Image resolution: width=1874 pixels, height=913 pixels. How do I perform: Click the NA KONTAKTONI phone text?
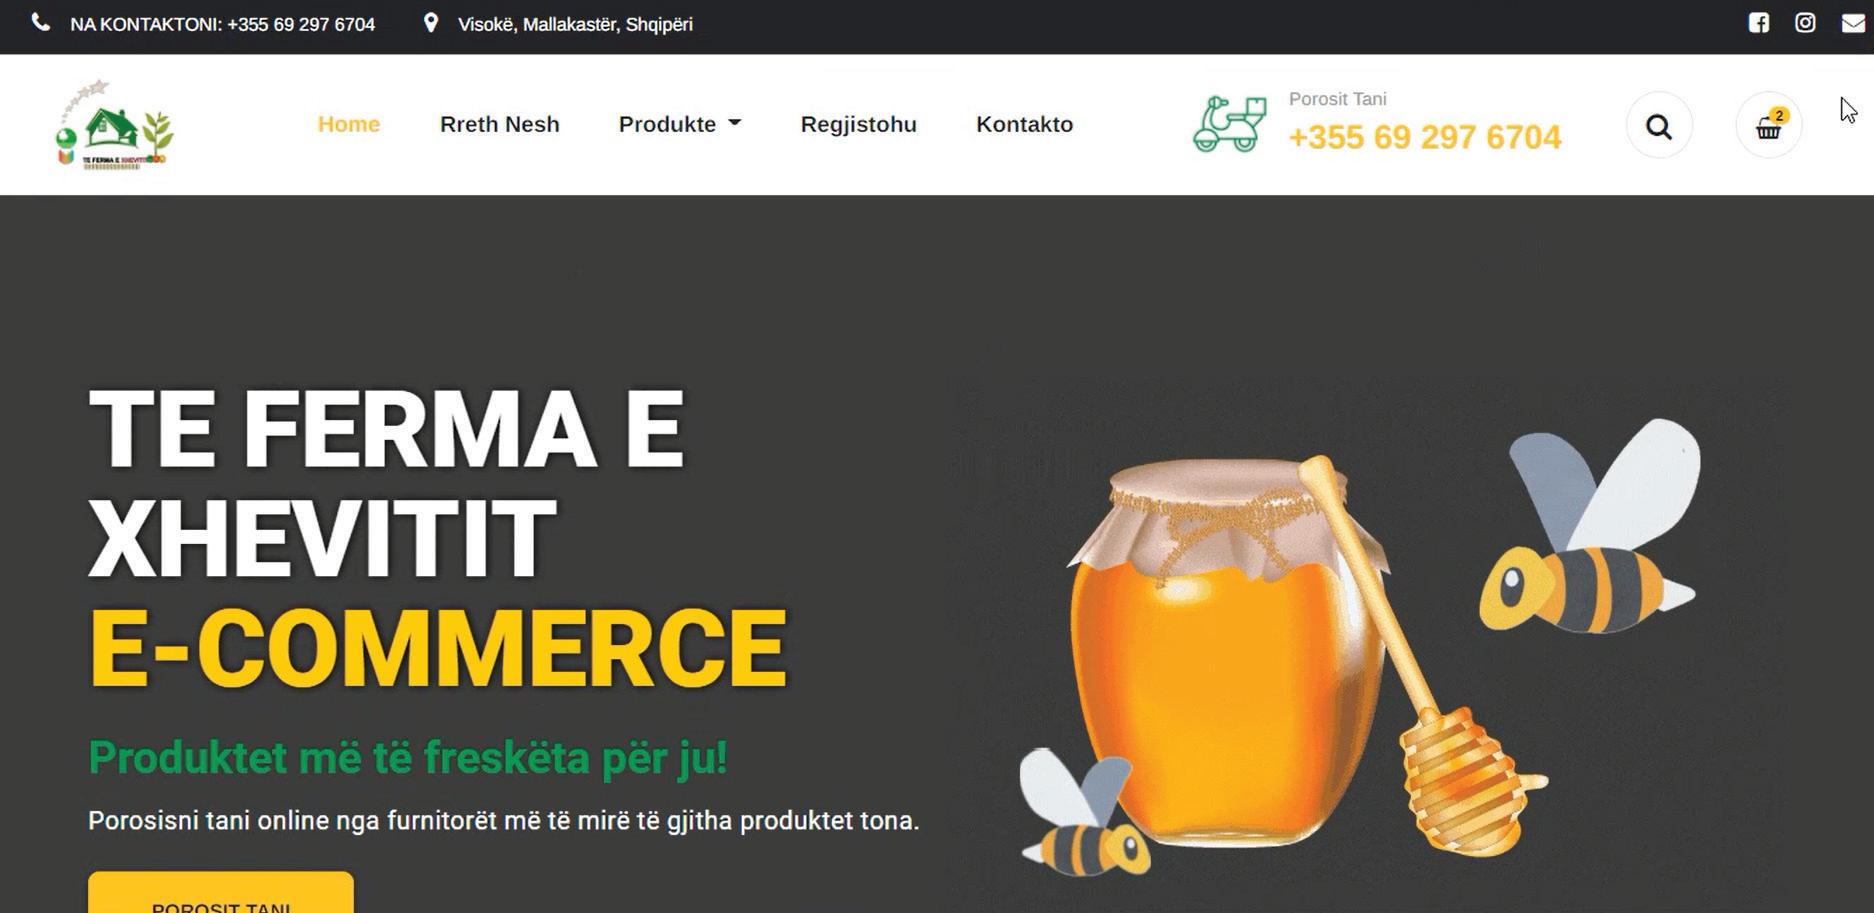(223, 24)
